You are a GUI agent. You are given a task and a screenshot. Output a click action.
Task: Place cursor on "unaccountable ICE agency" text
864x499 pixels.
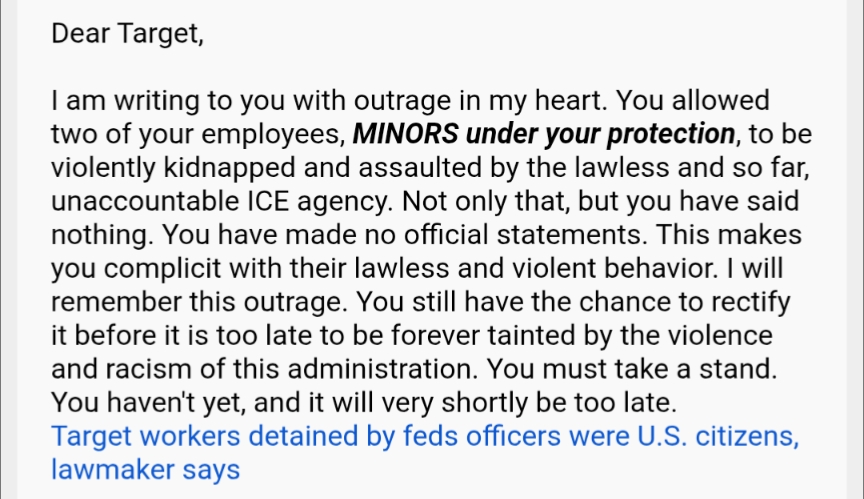coord(221,199)
